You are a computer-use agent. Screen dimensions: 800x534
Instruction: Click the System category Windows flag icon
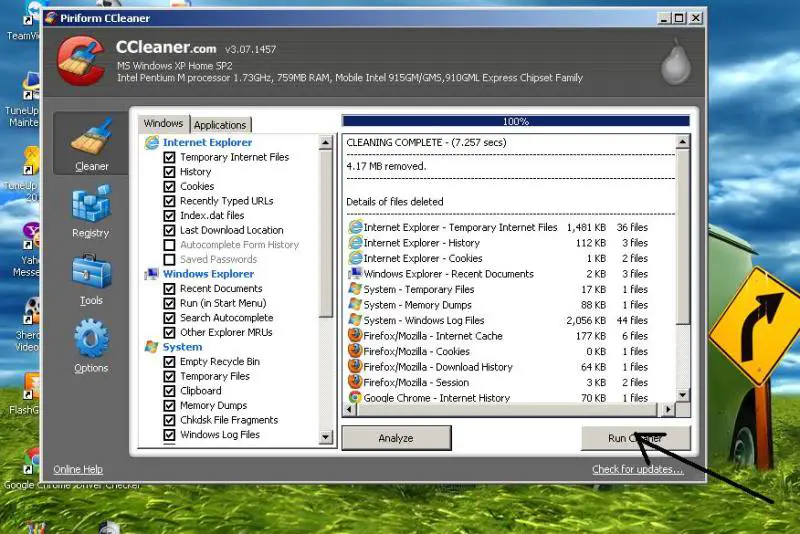tap(152, 347)
